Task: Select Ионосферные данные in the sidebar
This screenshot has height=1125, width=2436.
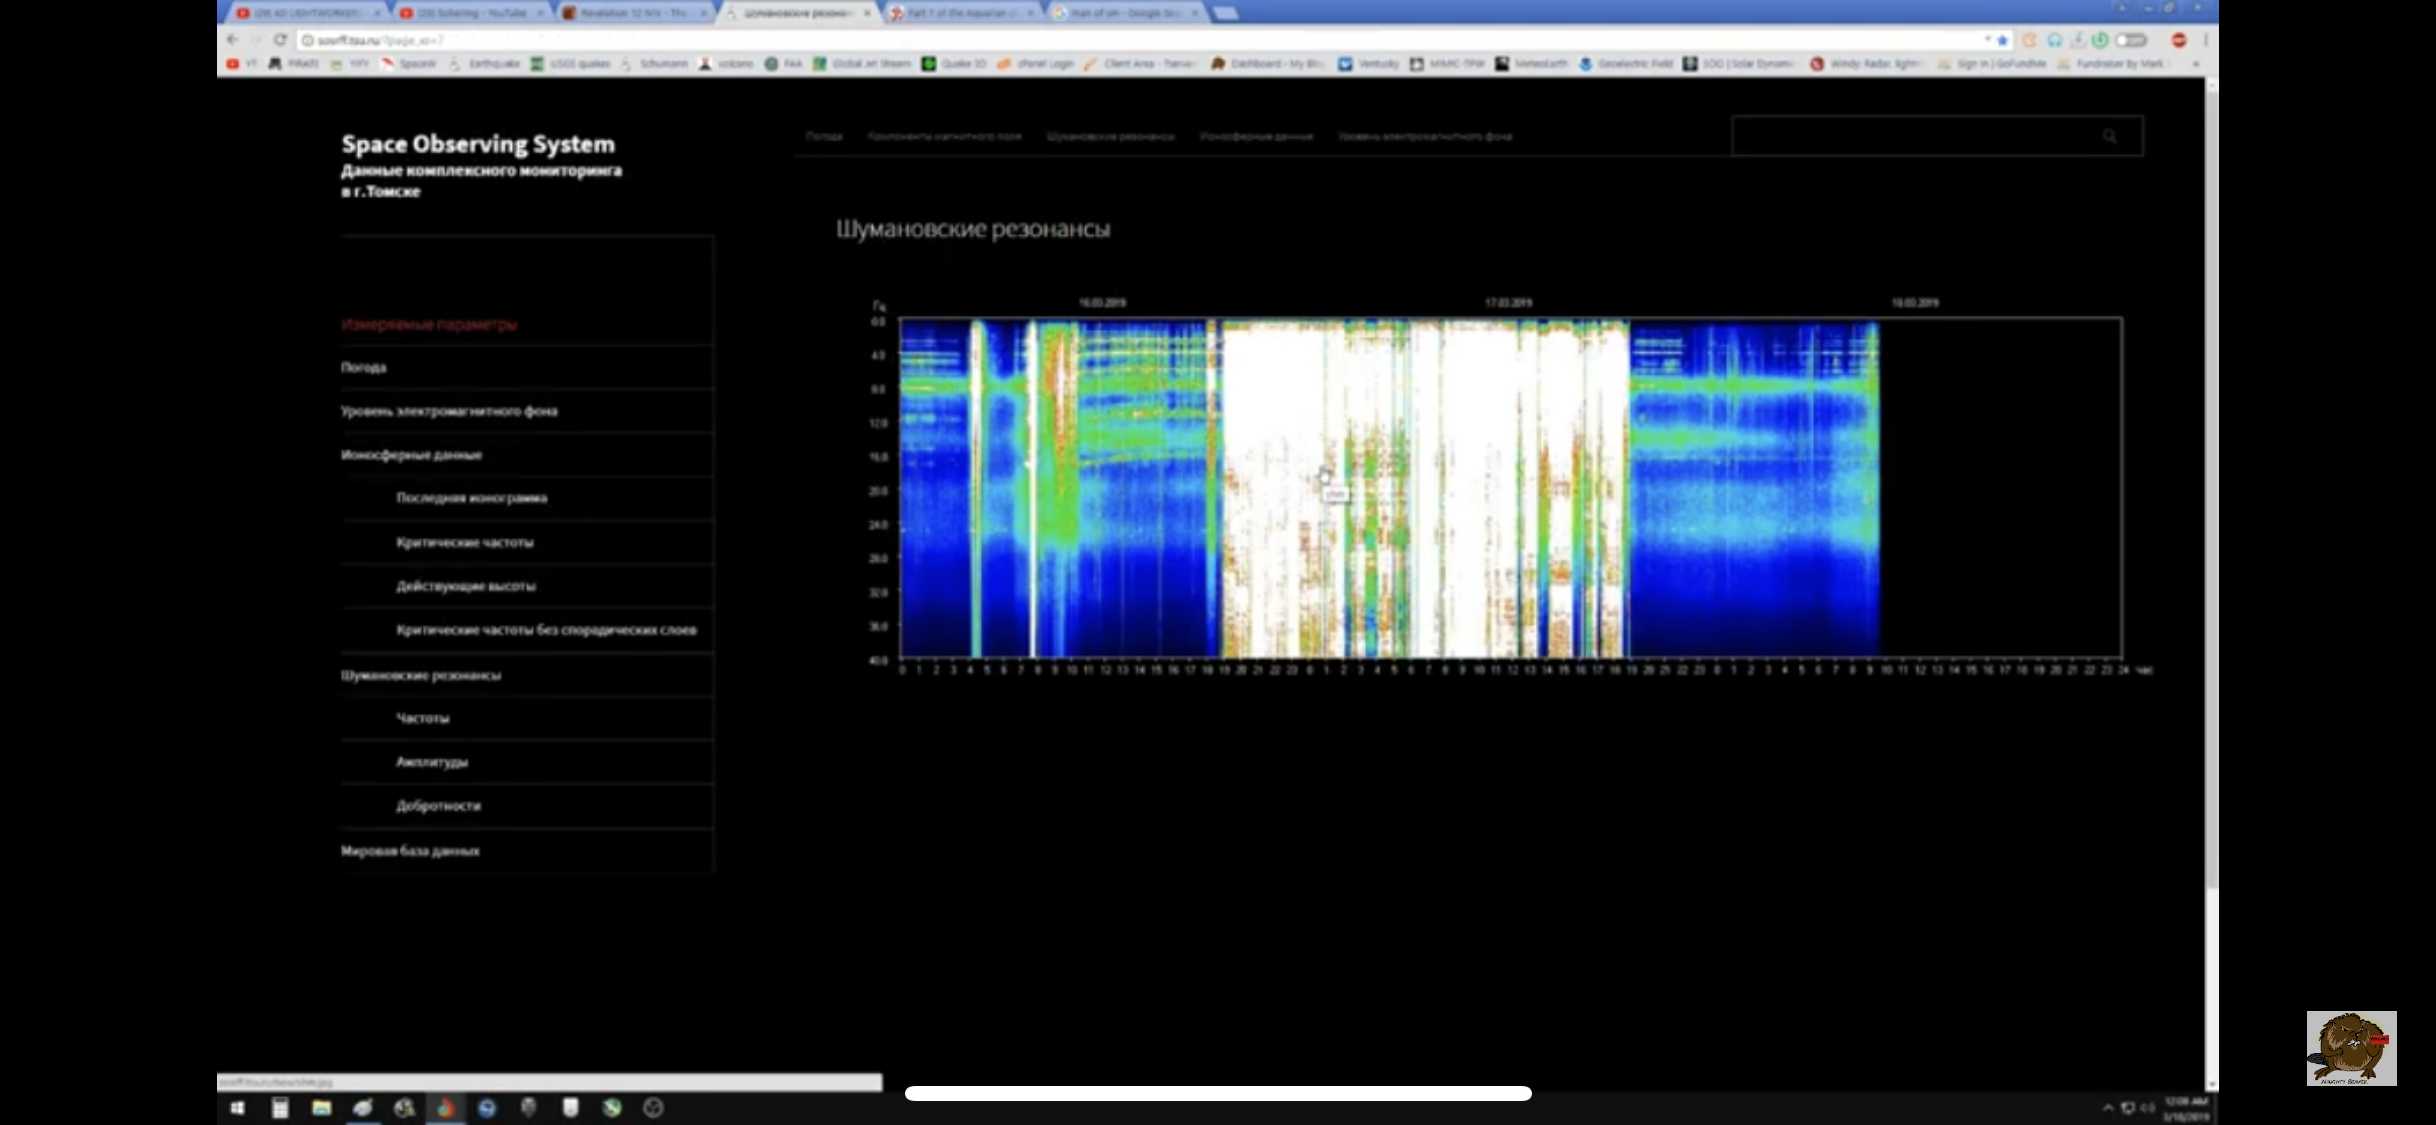Action: (411, 455)
